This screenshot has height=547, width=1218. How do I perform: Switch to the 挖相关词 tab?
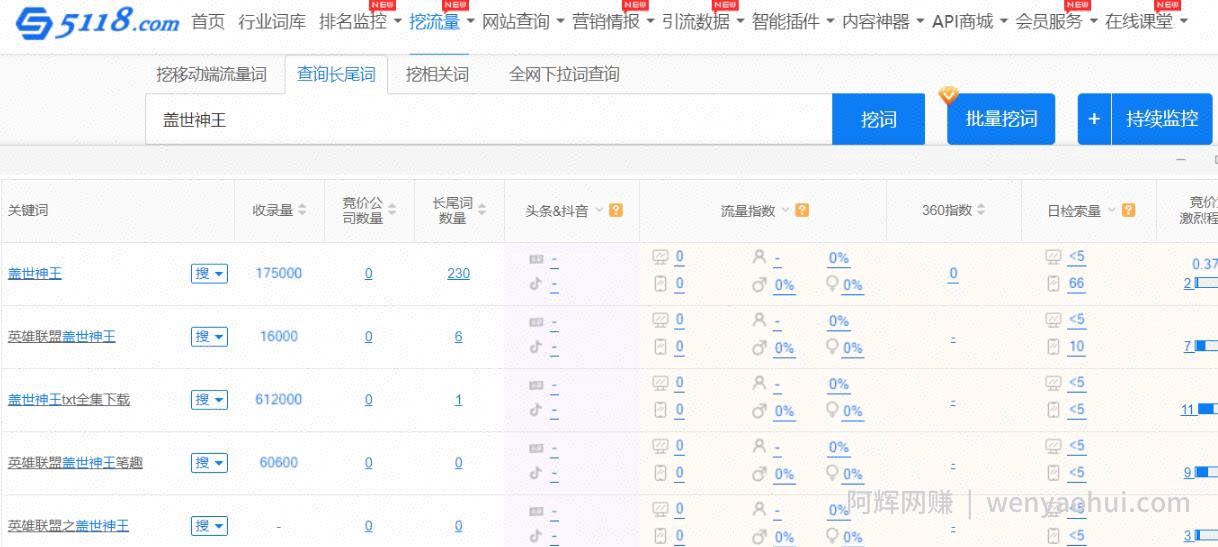click(437, 74)
